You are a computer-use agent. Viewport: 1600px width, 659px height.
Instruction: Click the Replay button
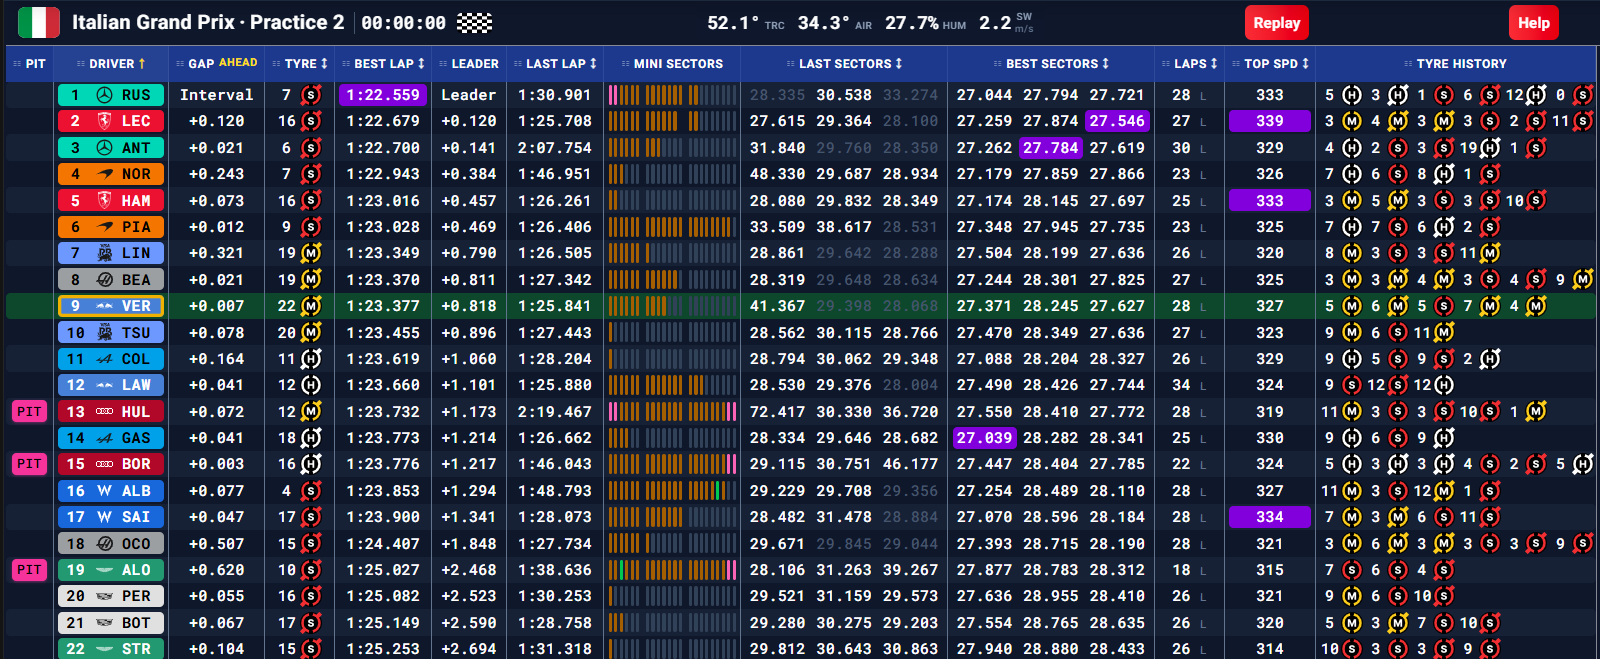[1277, 23]
